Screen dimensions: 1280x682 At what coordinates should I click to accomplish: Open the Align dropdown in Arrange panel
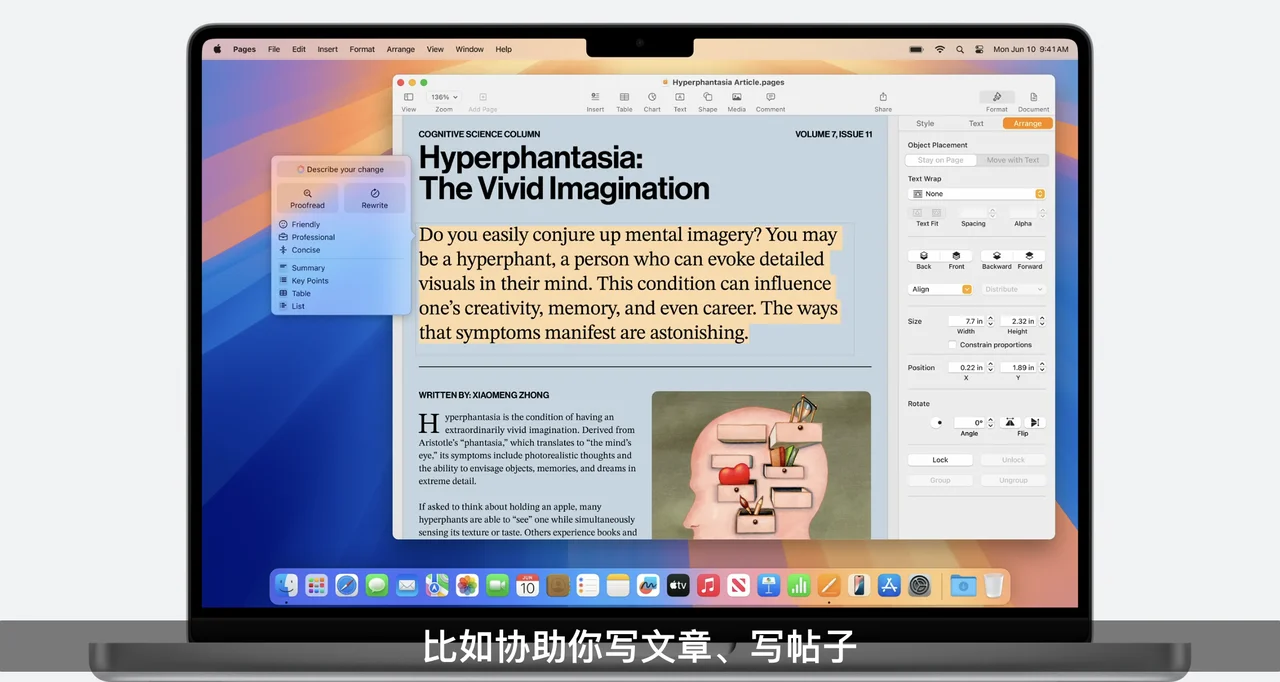point(940,288)
